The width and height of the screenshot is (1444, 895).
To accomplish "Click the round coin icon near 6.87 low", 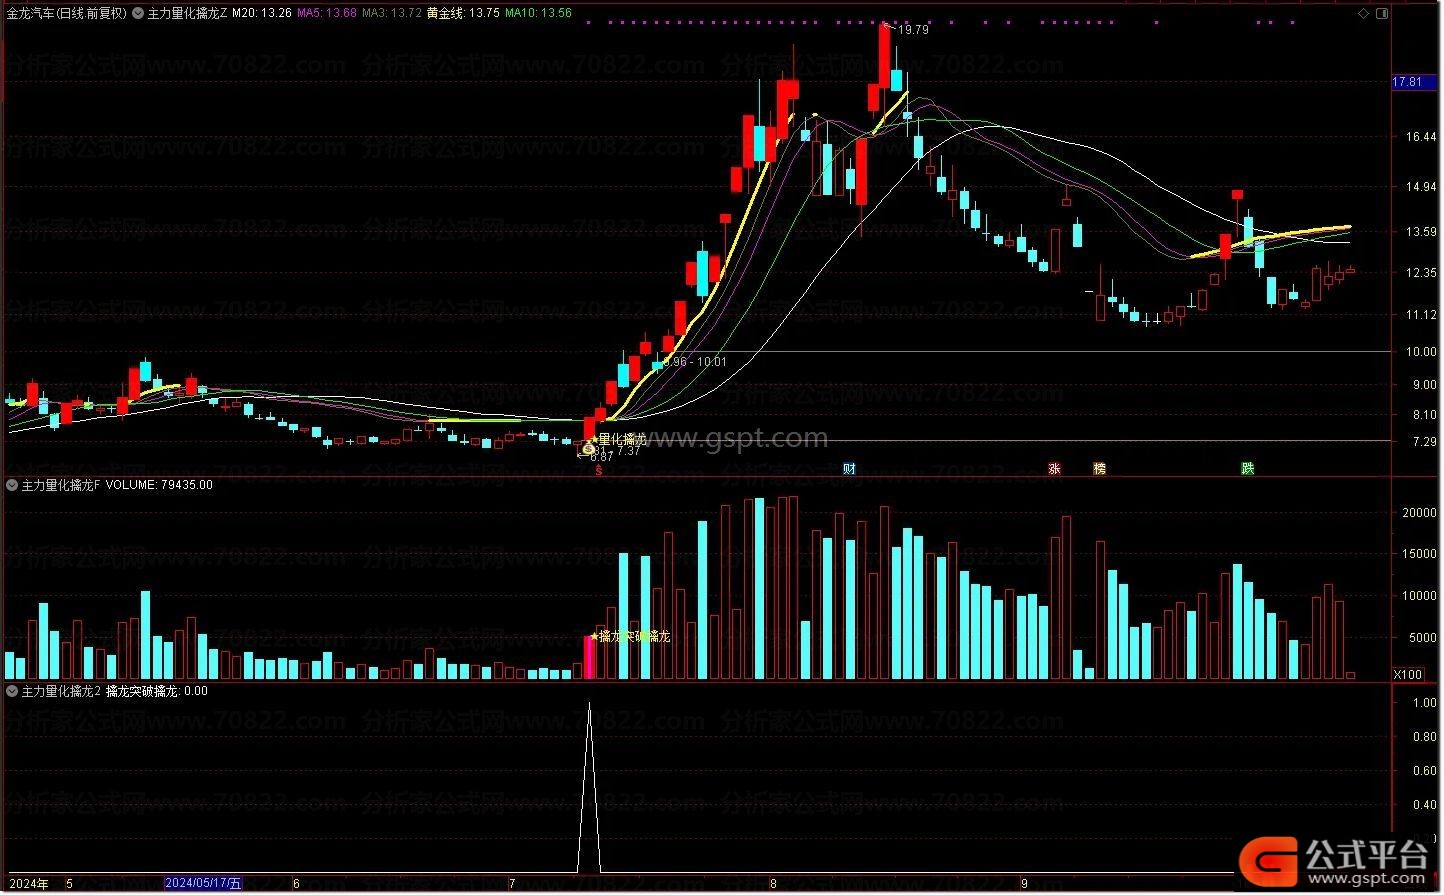I will 589,449.
